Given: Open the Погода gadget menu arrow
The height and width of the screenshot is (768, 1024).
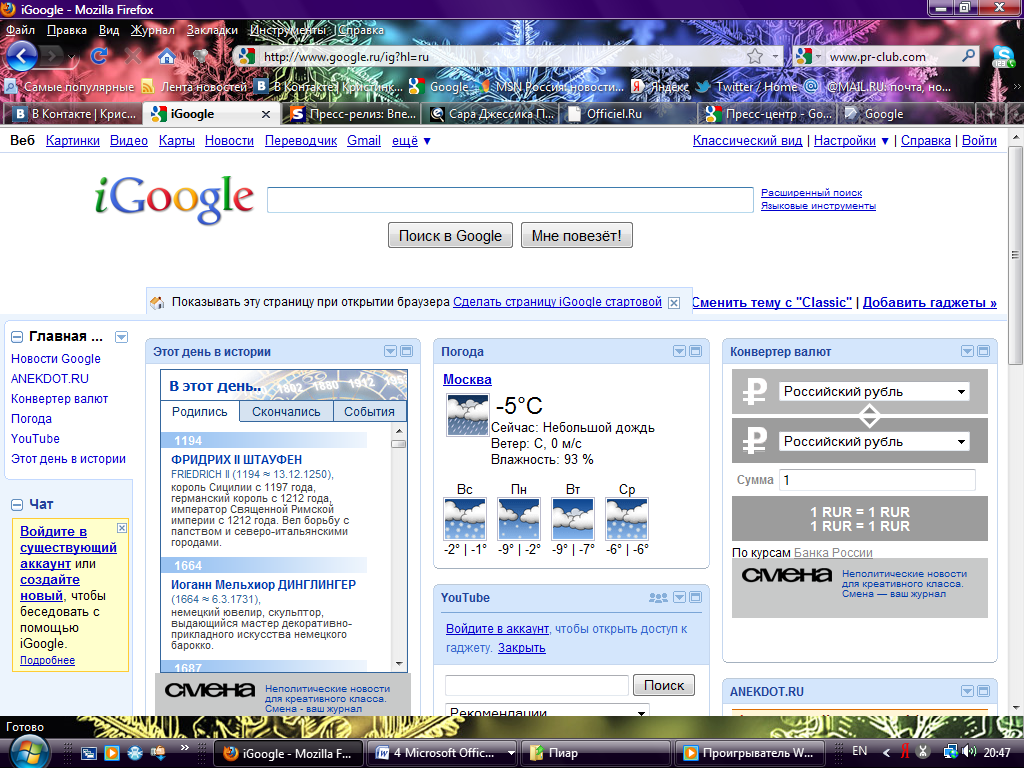Looking at the screenshot, I should click(680, 351).
